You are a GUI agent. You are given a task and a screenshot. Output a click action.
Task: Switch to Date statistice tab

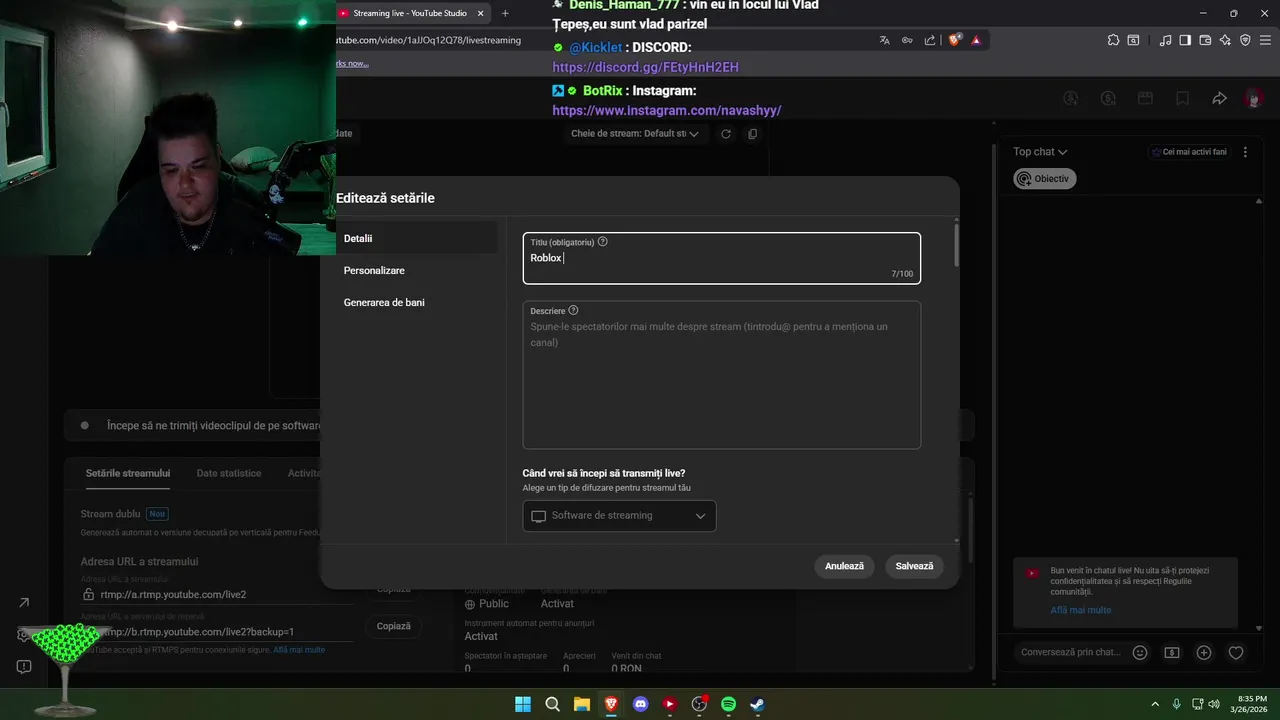tap(229, 473)
